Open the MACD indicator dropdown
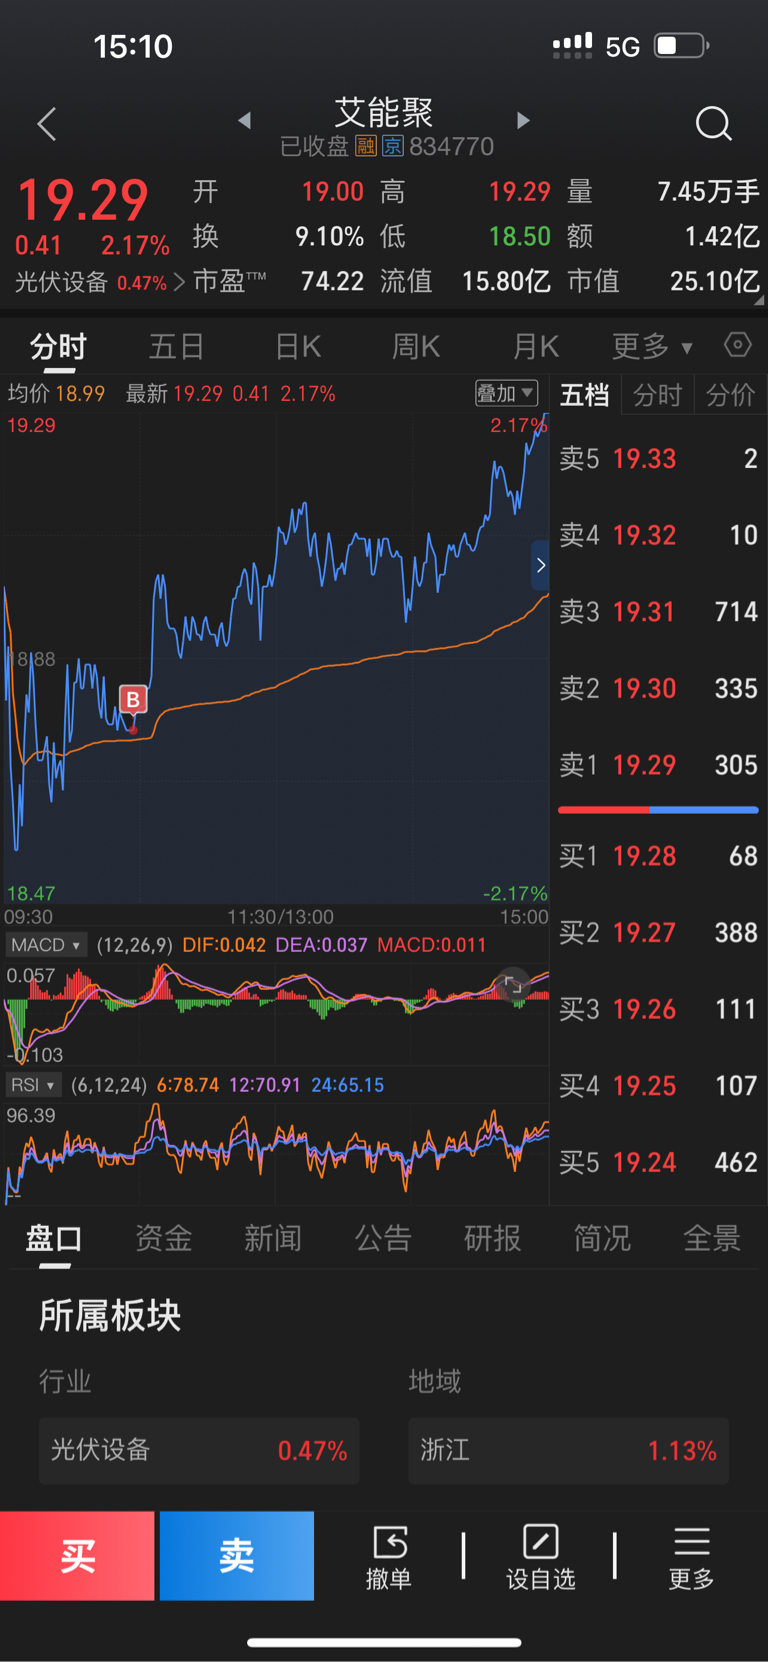This screenshot has width=768, height=1662. click(46, 945)
